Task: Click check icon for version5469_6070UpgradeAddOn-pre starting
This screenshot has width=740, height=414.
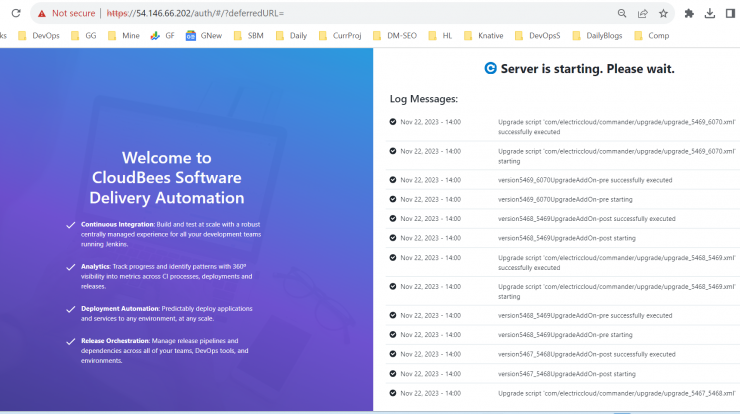Action: pos(393,199)
